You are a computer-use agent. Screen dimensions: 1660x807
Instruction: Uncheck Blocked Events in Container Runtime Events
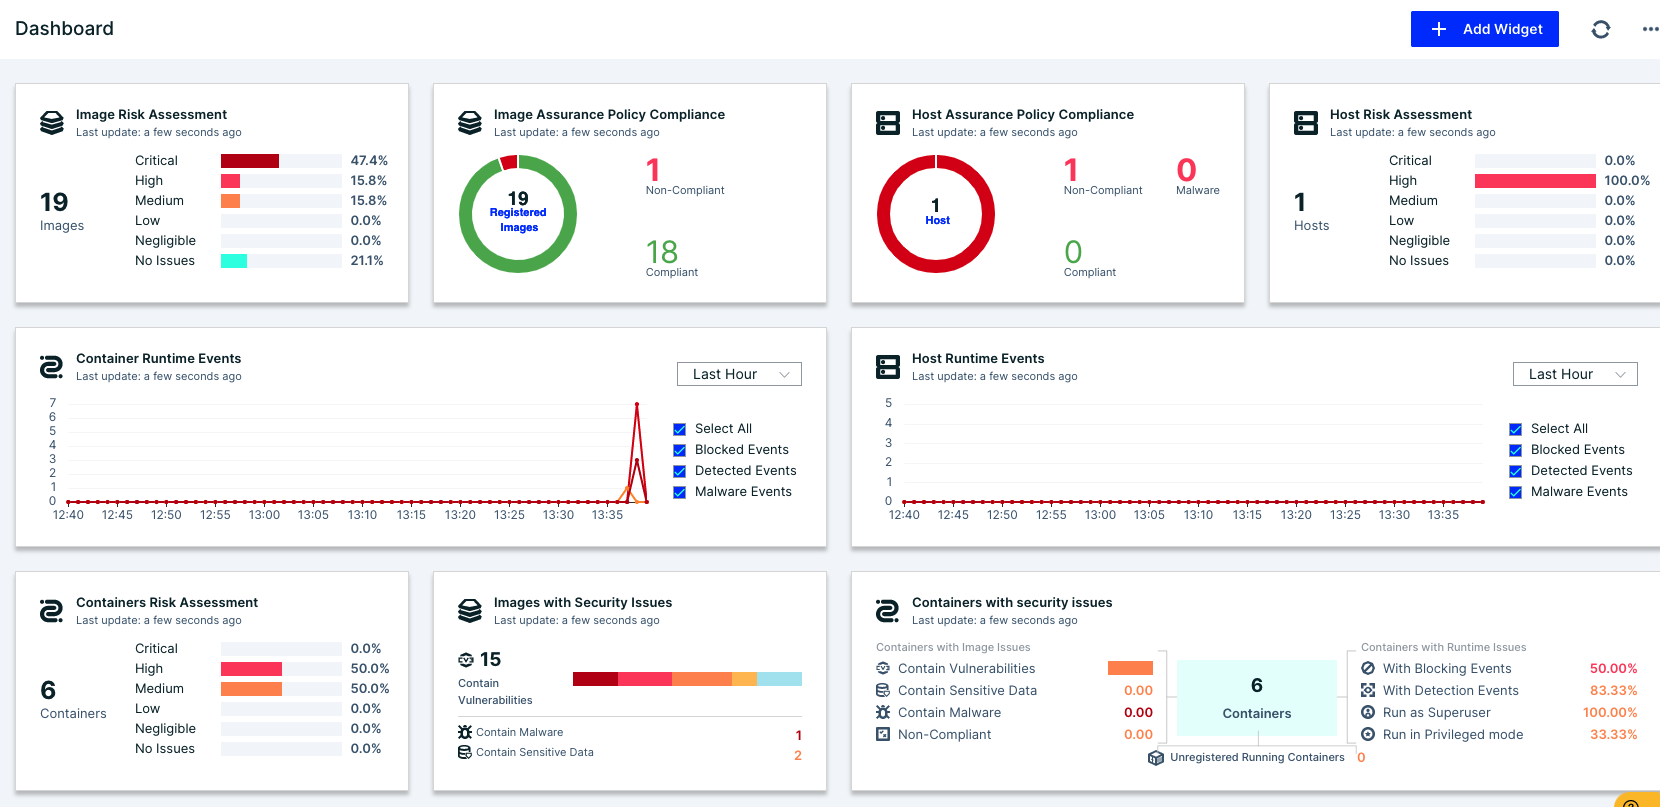(x=680, y=450)
